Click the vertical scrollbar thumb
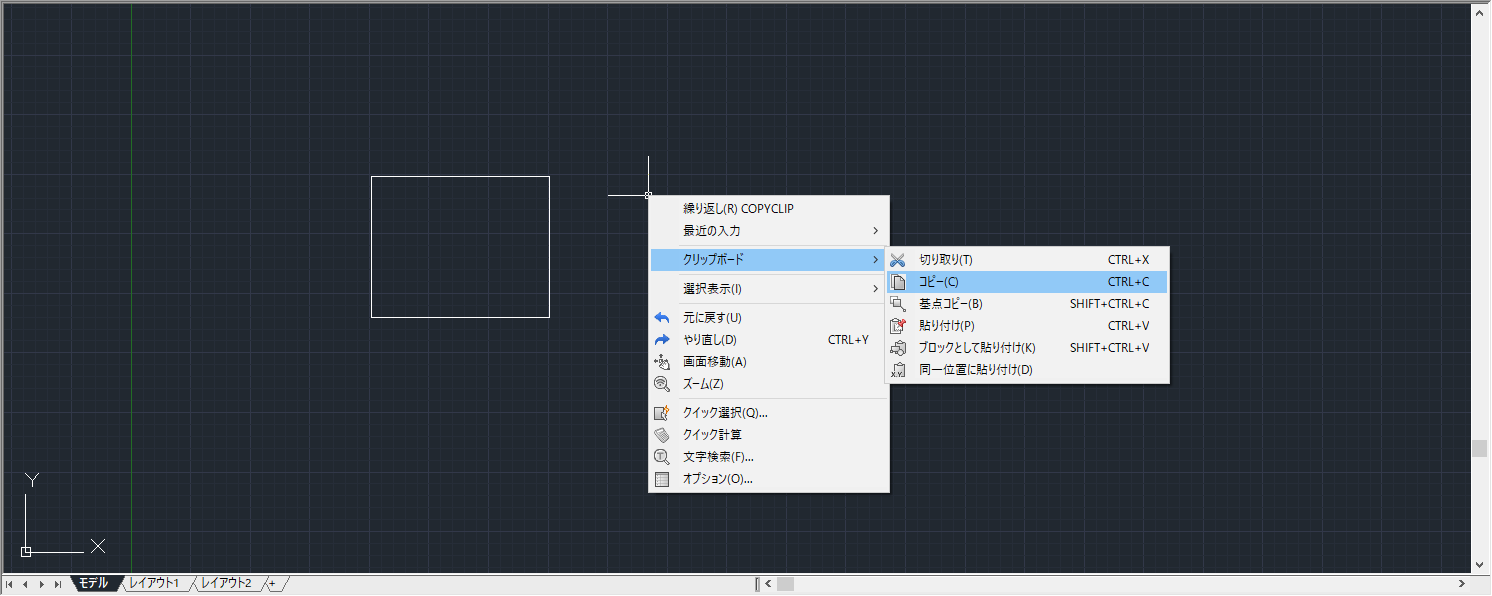The width and height of the screenshot is (1492, 596). click(x=1480, y=449)
